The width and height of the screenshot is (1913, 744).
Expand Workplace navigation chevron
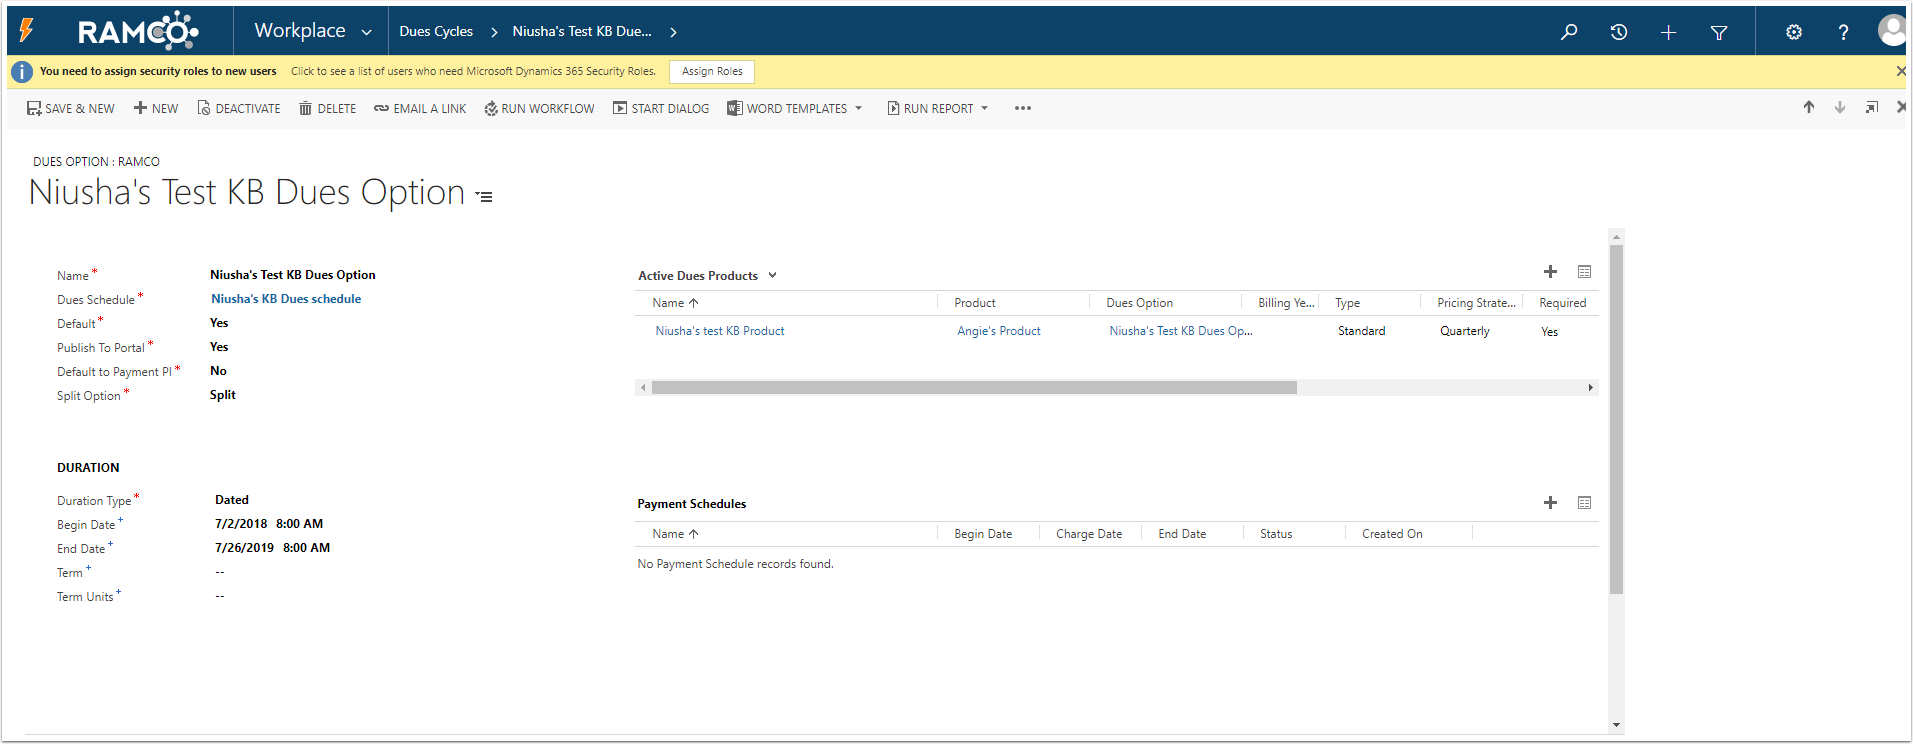(x=367, y=32)
